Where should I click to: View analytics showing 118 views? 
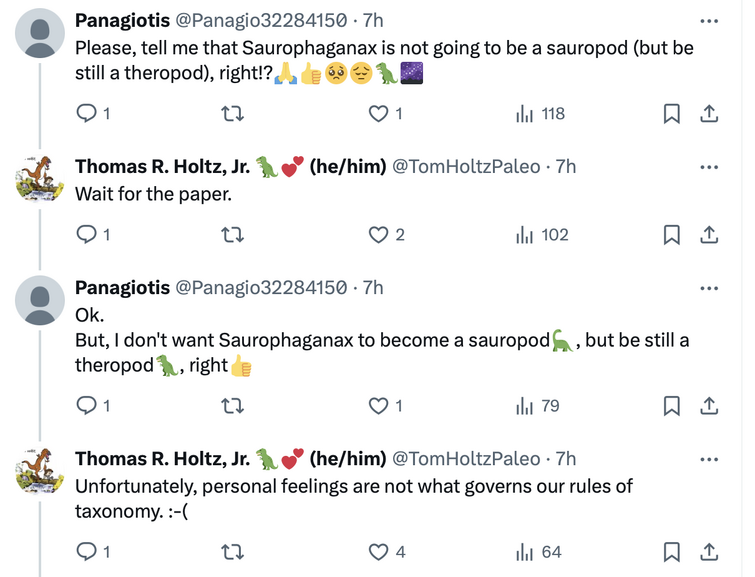tap(540, 114)
